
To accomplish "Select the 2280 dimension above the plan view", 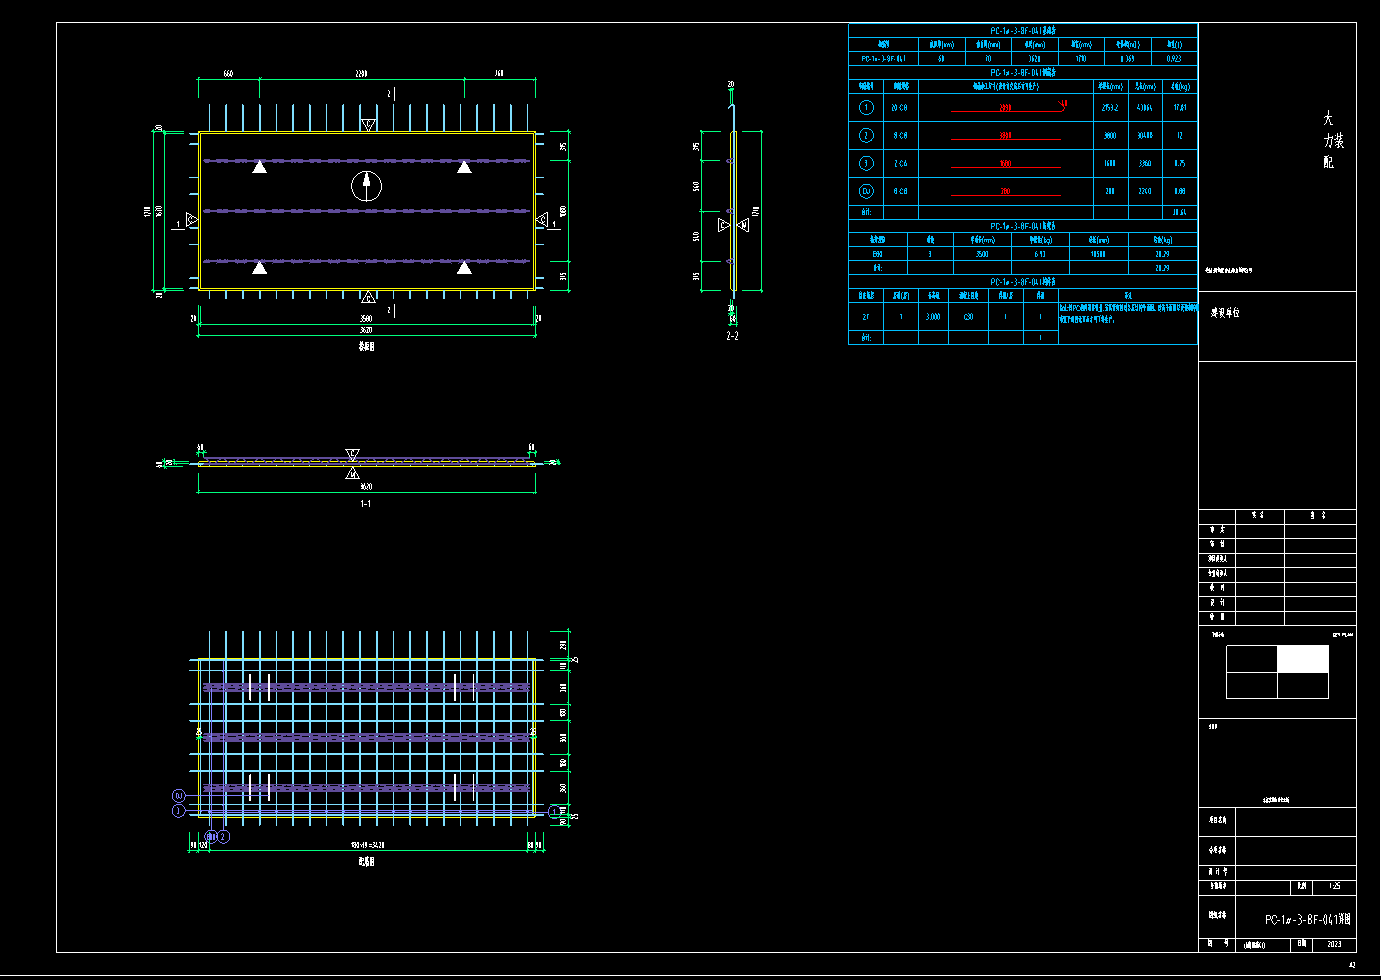I will click(361, 74).
